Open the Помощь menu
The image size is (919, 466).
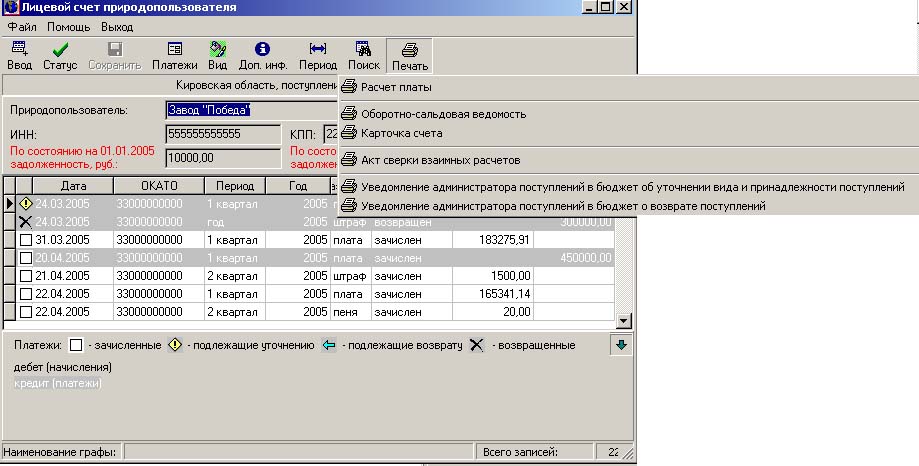tap(68, 26)
